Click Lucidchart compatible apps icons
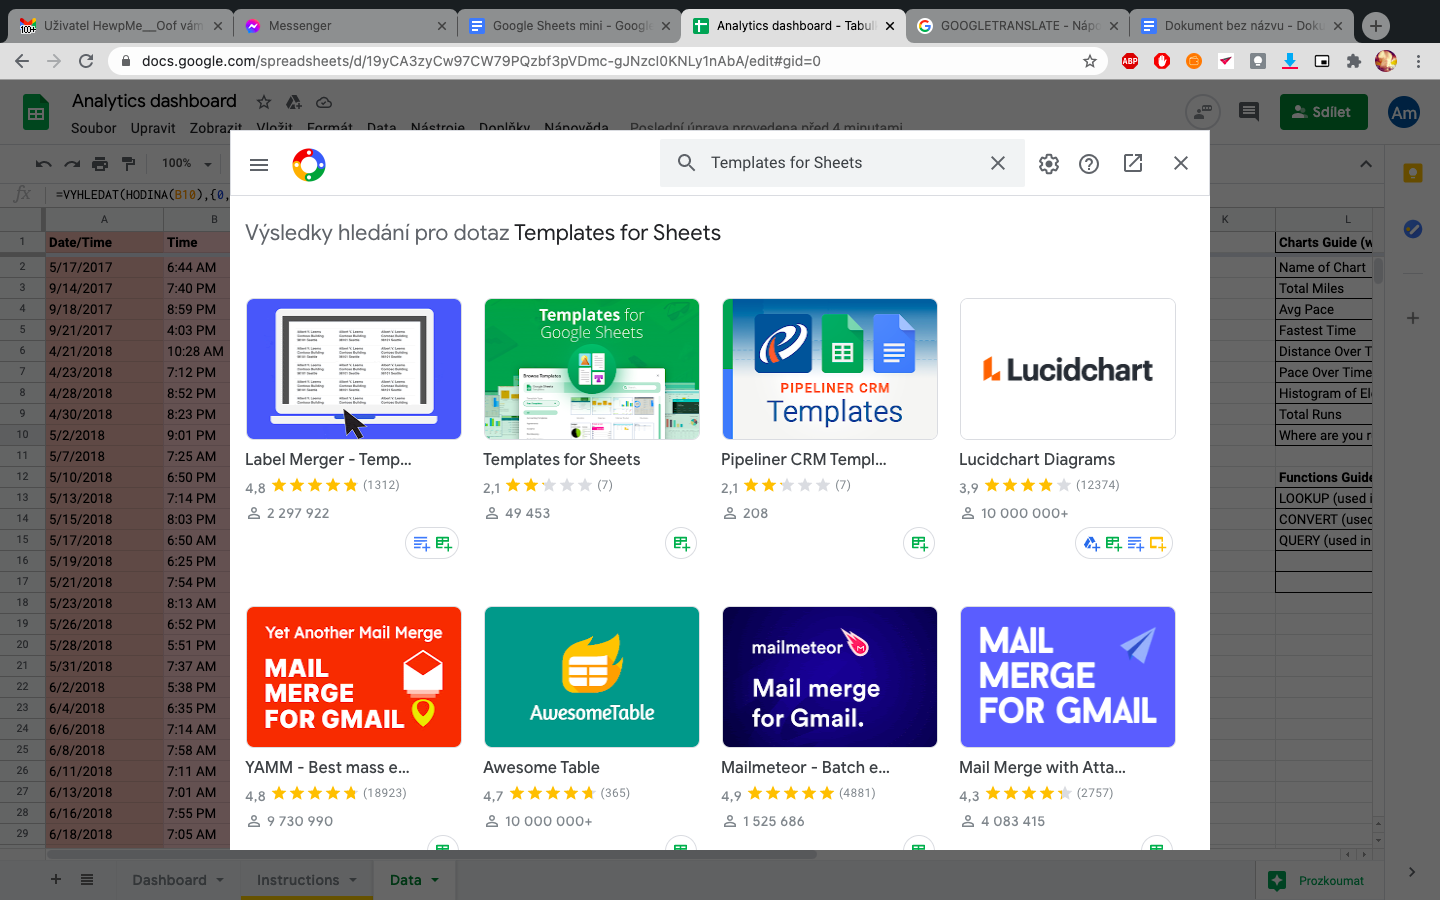This screenshot has height=900, width=1440. (1124, 543)
